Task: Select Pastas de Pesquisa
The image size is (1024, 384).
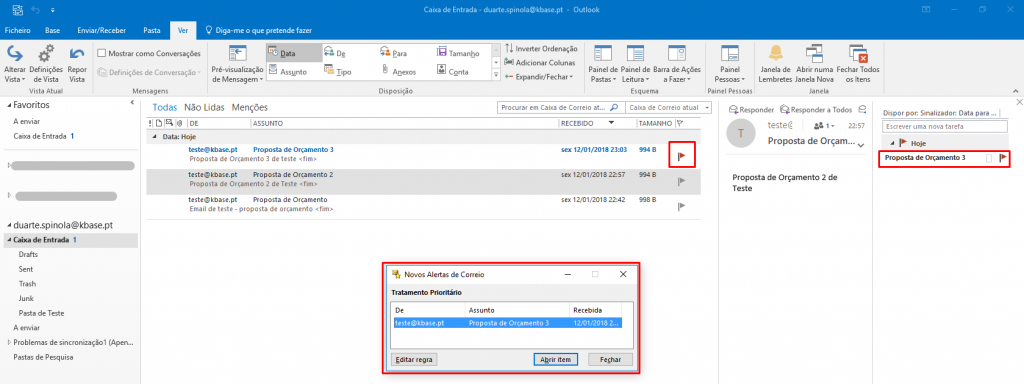Action: [43, 357]
